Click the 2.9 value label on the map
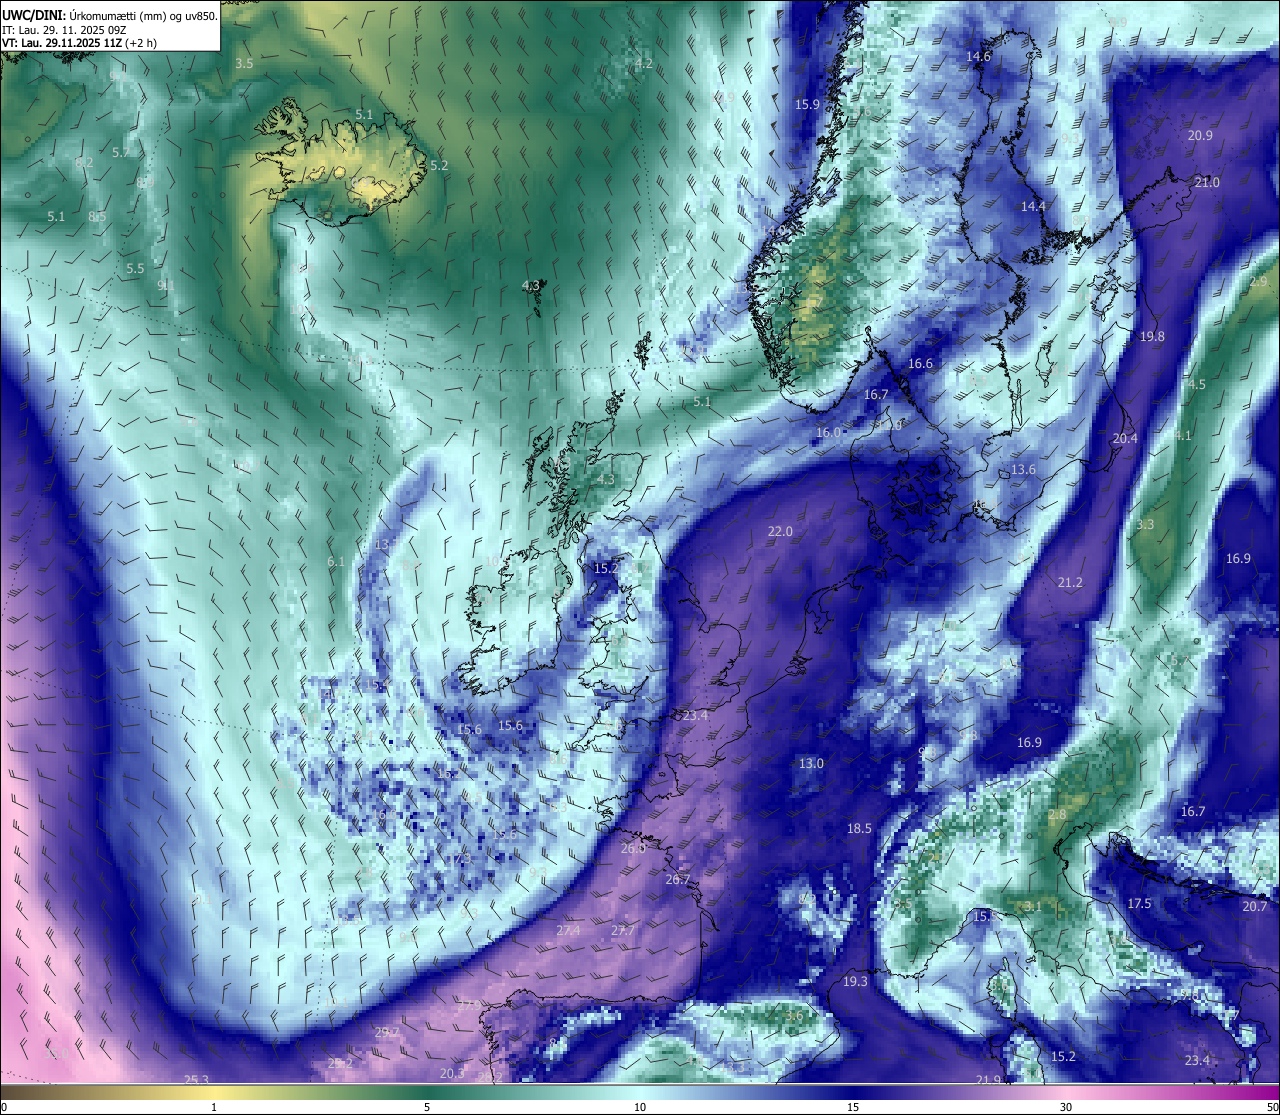The height and width of the screenshot is (1115, 1280). point(1259,283)
